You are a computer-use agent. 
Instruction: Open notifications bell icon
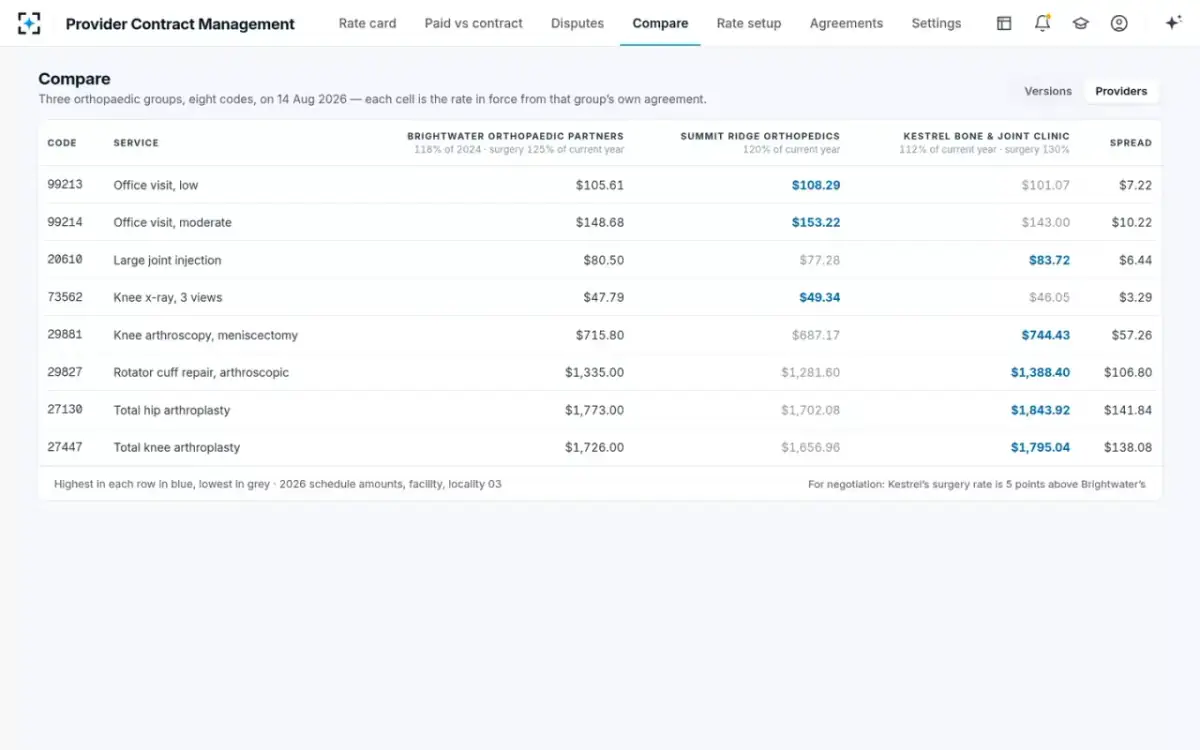point(1042,23)
